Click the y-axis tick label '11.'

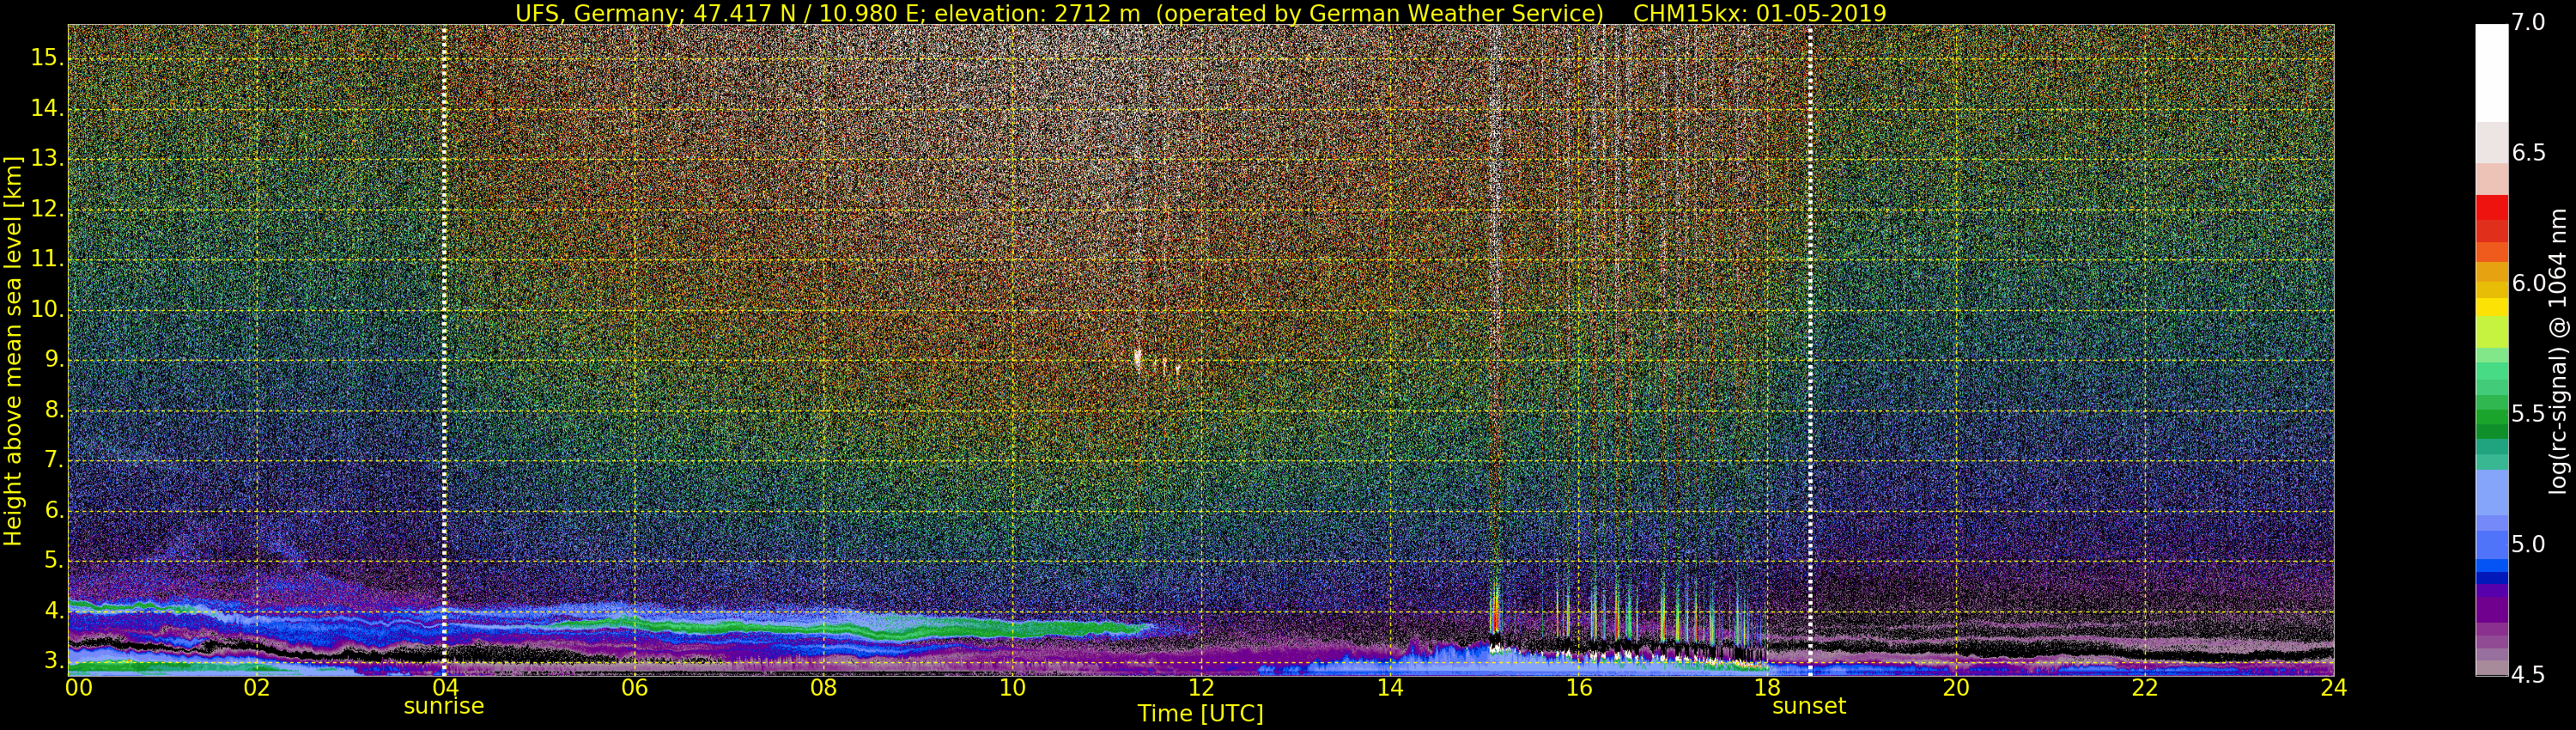pyautogui.click(x=47, y=259)
